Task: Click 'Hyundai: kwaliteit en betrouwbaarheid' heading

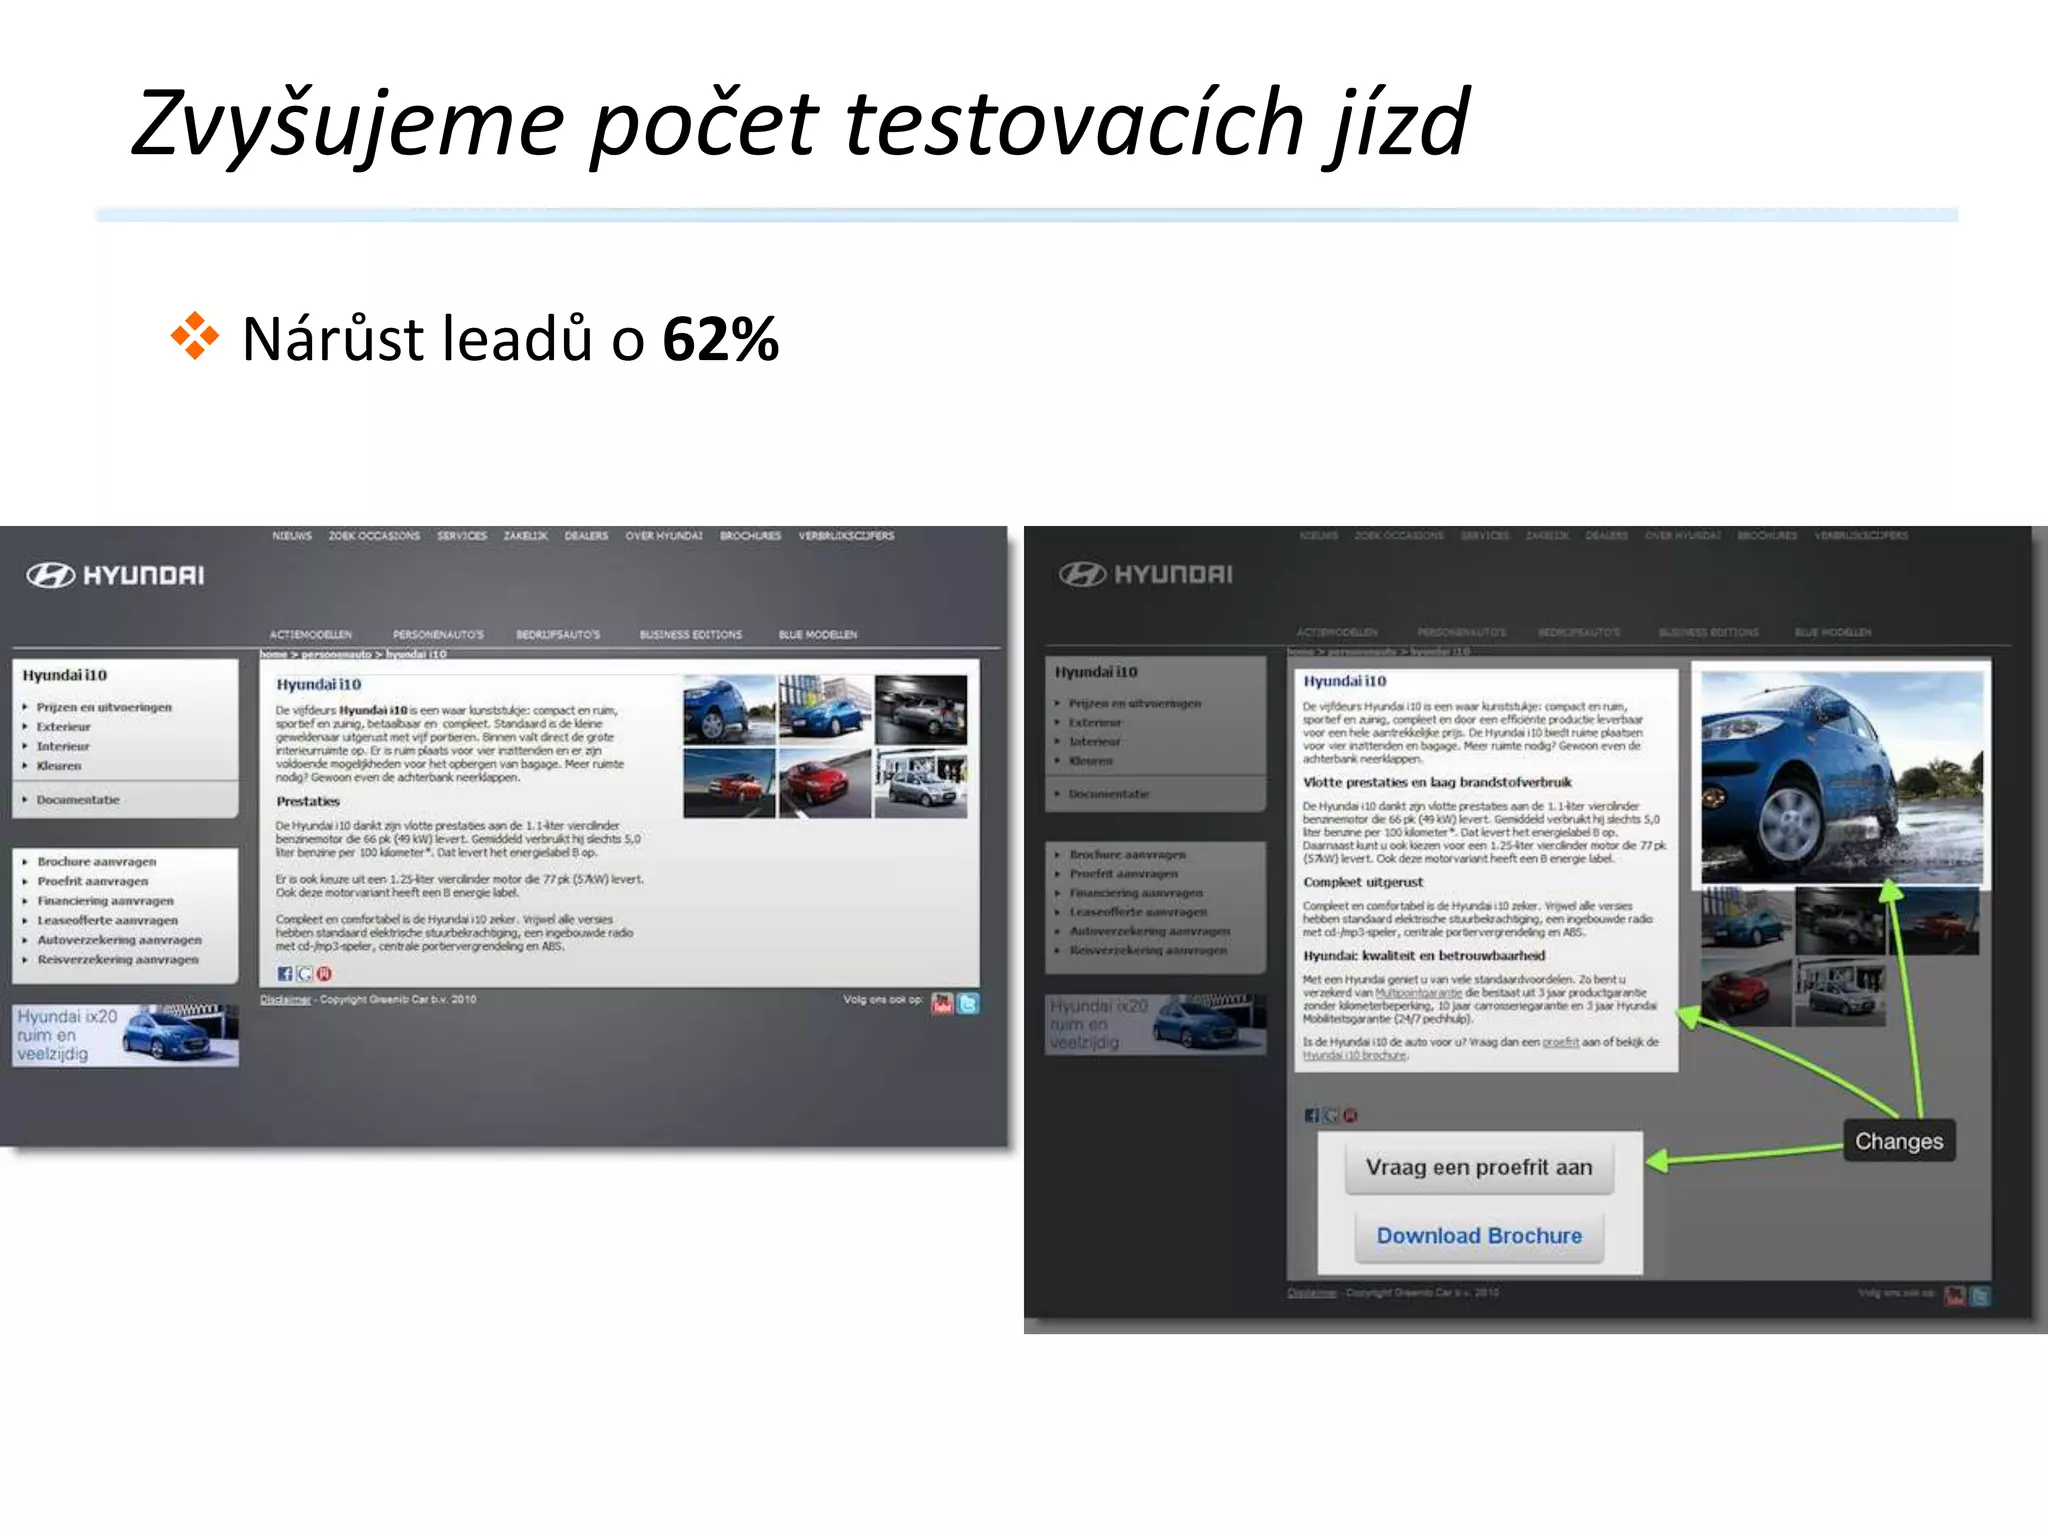Action: point(1424,956)
